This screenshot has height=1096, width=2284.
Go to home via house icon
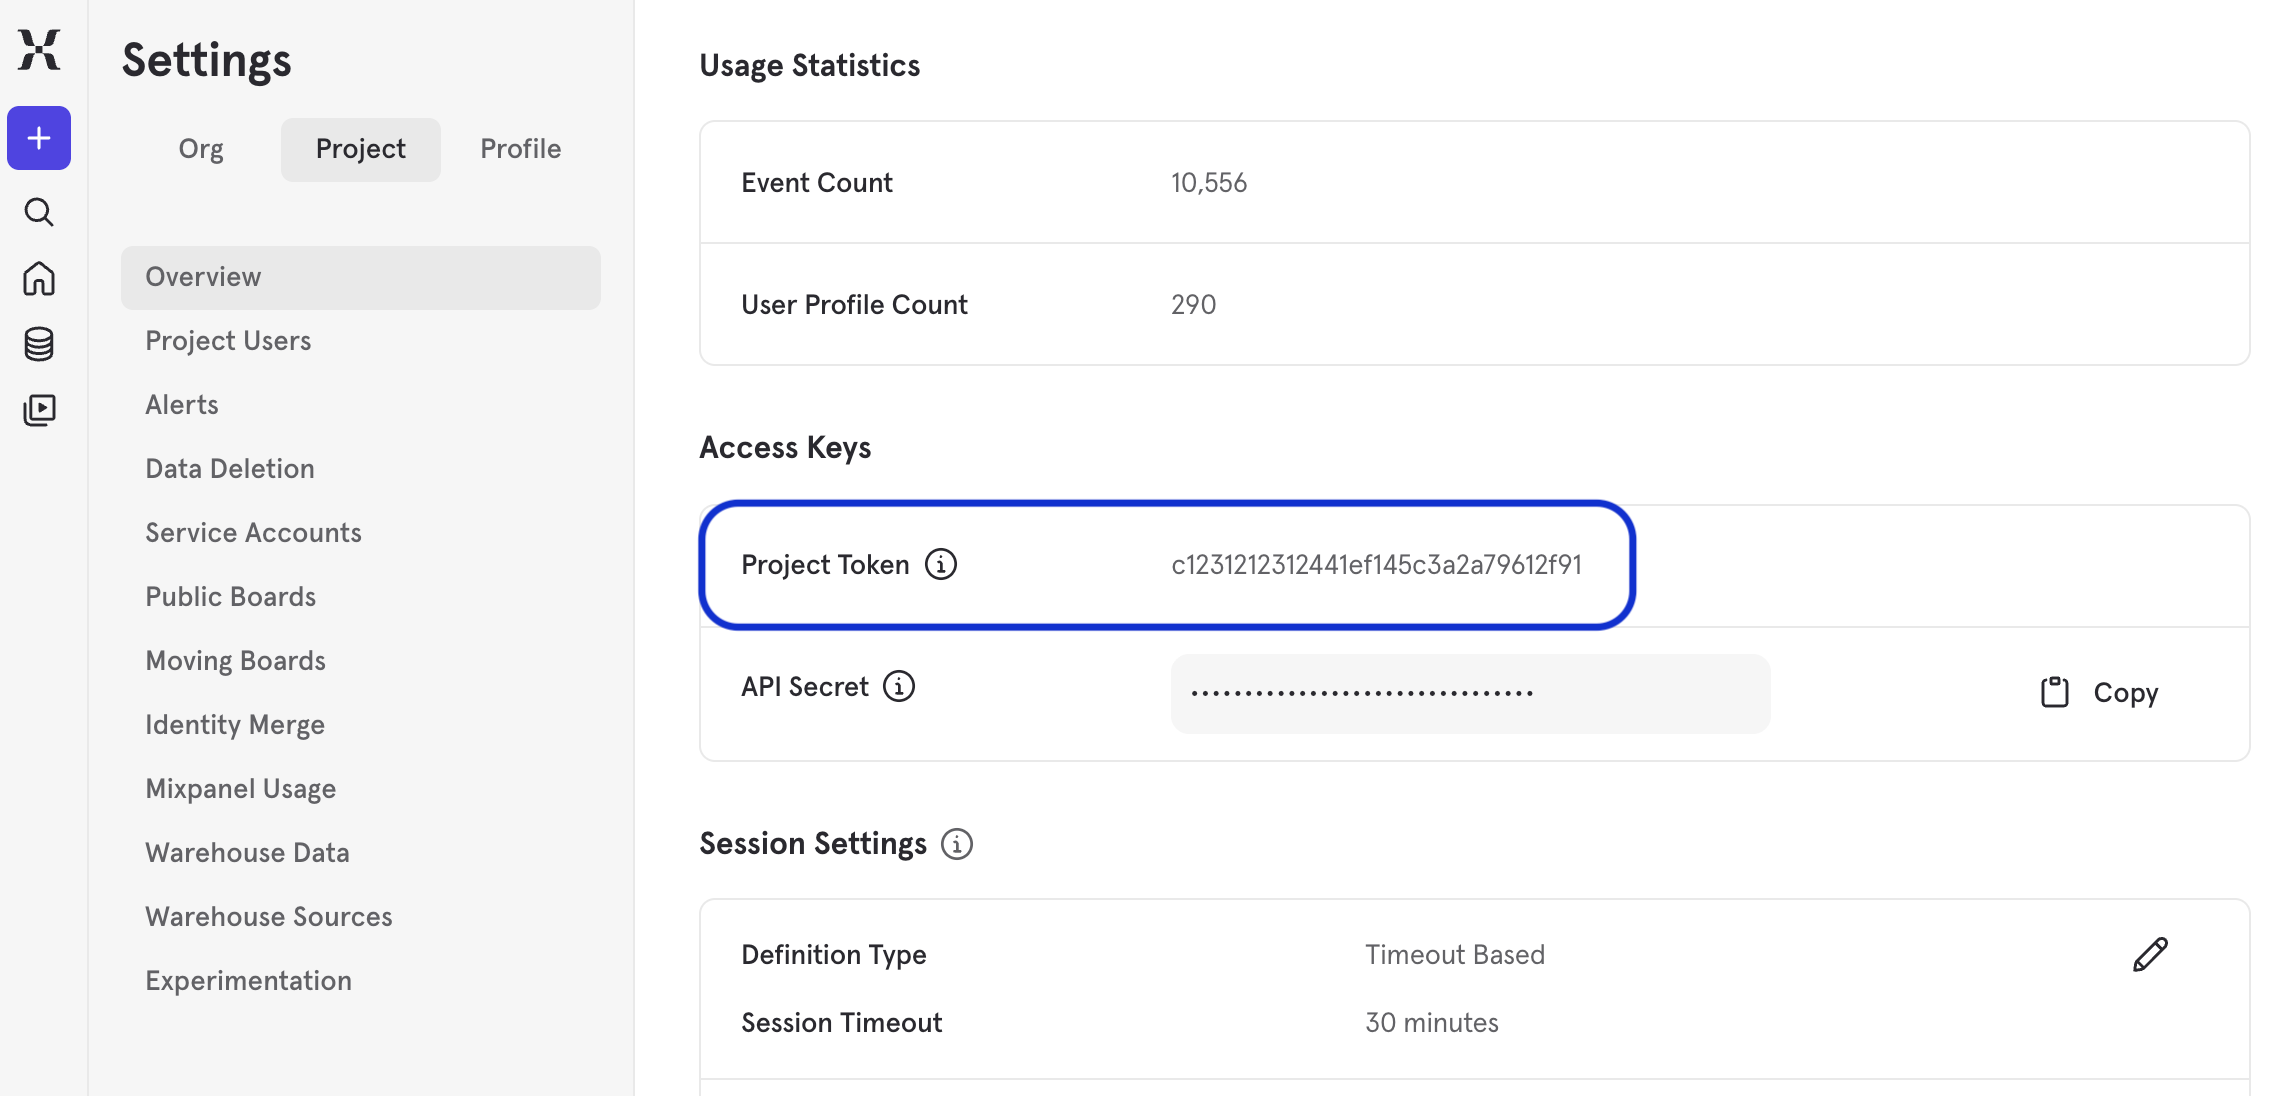pyautogui.click(x=39, y=278)
